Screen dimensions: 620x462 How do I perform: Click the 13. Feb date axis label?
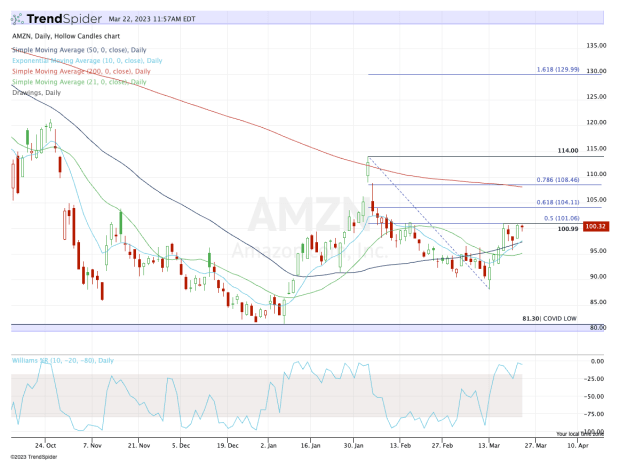click(400, 445)
